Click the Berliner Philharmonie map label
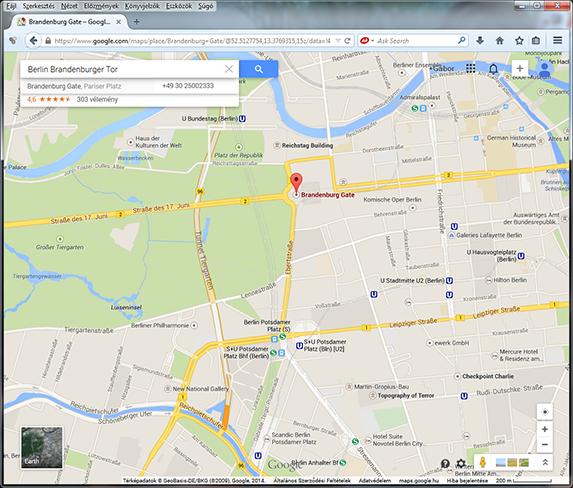 160,325
